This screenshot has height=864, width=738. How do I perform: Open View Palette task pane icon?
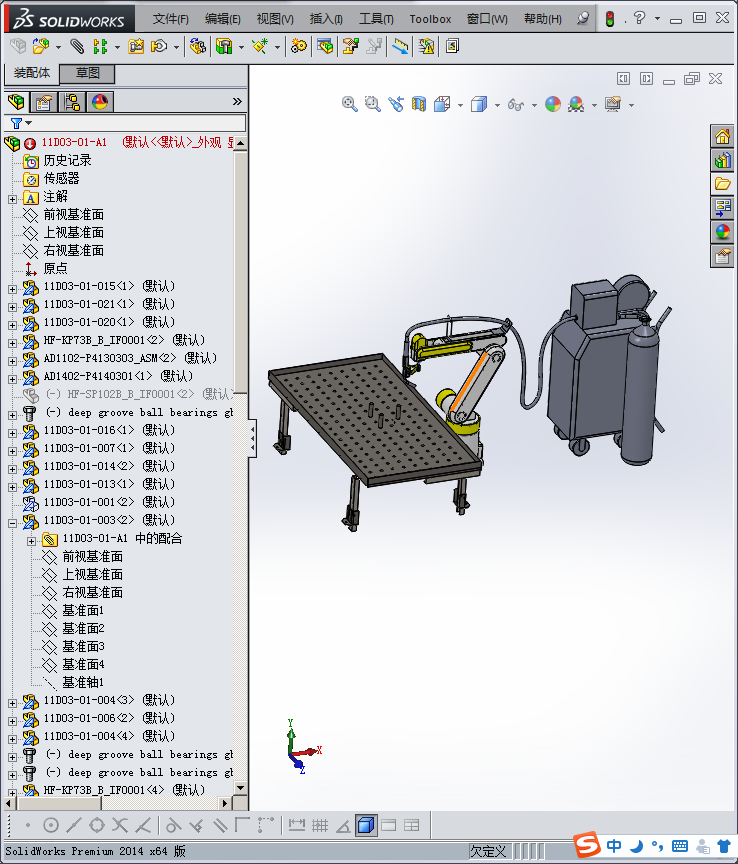[722, 208]
